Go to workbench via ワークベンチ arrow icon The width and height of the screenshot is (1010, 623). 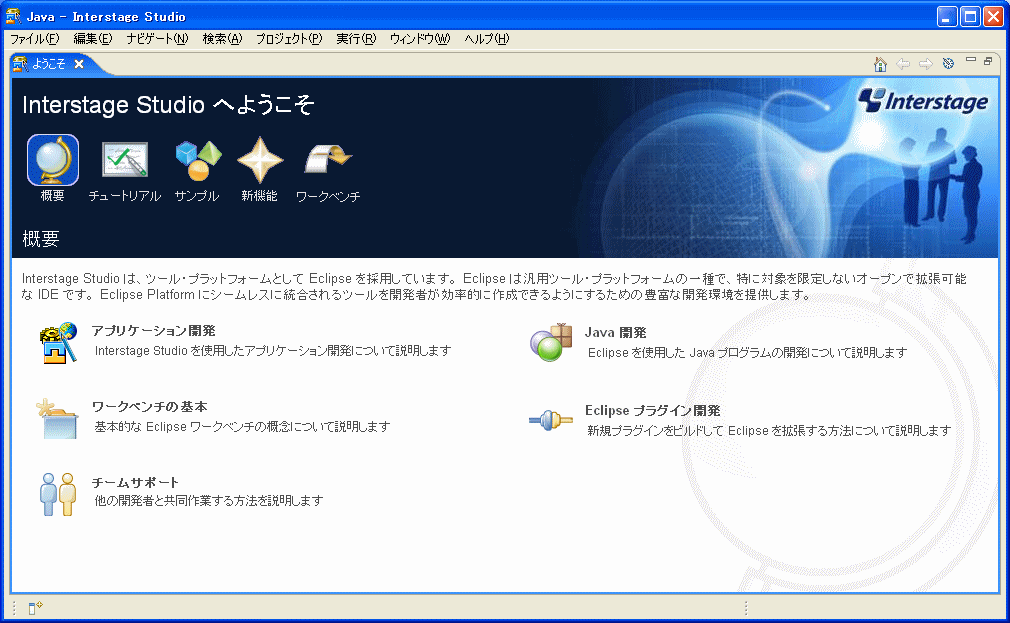click(328, 159)
